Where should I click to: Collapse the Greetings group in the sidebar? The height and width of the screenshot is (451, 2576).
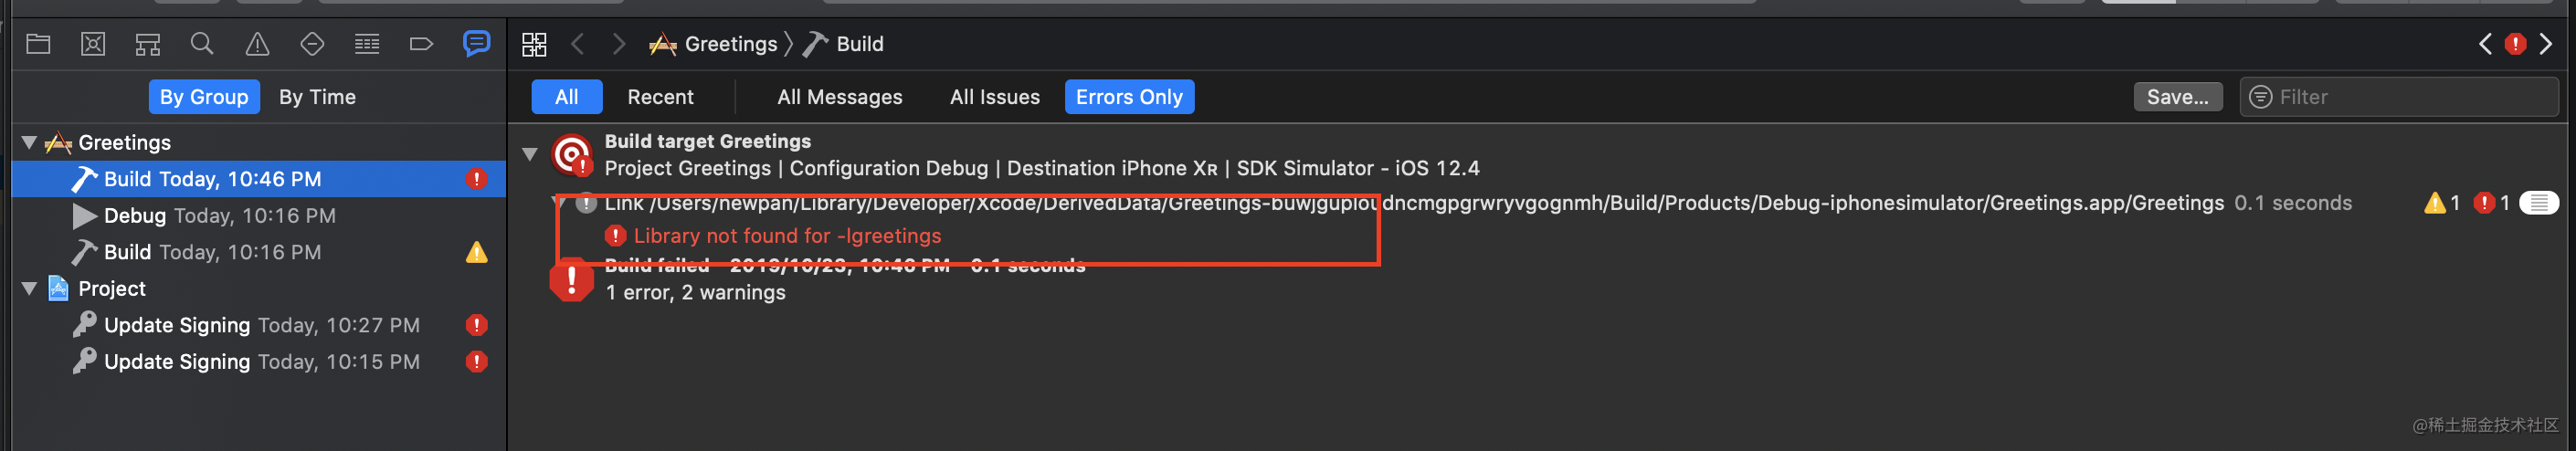point(29,143)
